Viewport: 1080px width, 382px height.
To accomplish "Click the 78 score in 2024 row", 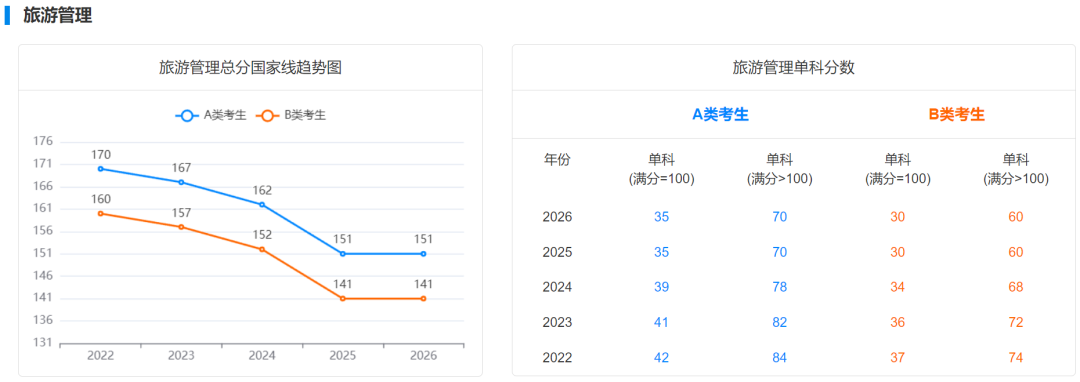I will (780, 287).
